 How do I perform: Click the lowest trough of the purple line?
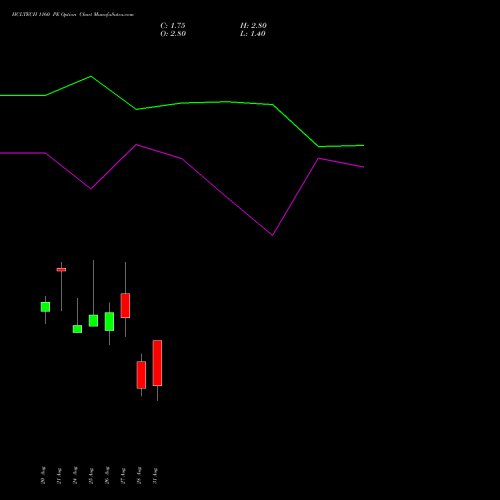coord(273,235)
